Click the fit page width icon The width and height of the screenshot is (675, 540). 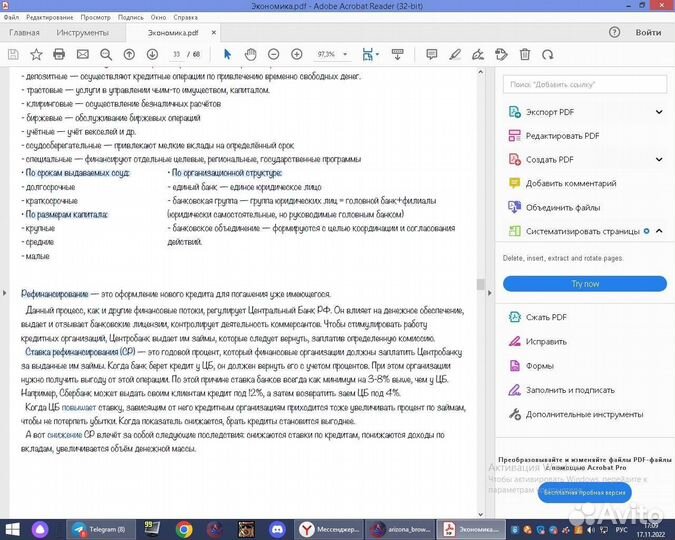pos(367,54)
